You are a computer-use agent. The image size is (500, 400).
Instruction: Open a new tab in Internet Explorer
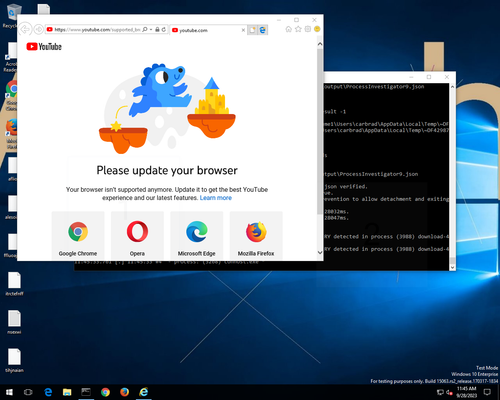click(252, 30)
